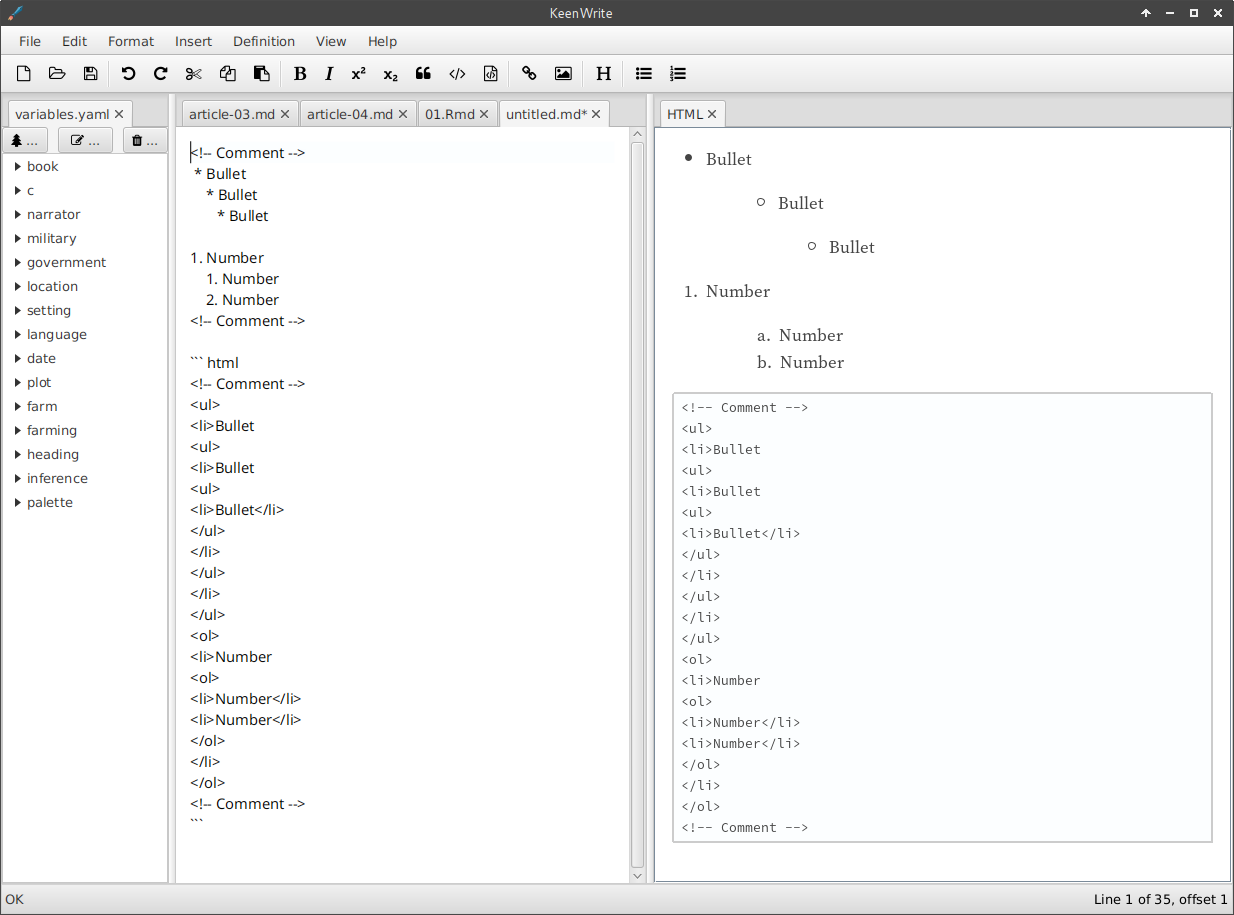The height and width of the screenshot is (915, 1234).
Task: Open the Insert menu
Action: (x=194, y=41)
